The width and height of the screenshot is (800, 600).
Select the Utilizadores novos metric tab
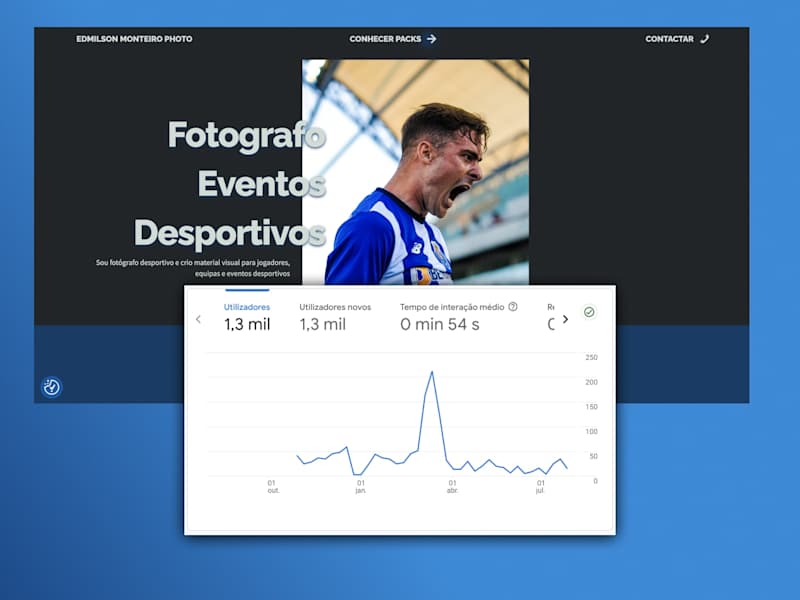335,316
